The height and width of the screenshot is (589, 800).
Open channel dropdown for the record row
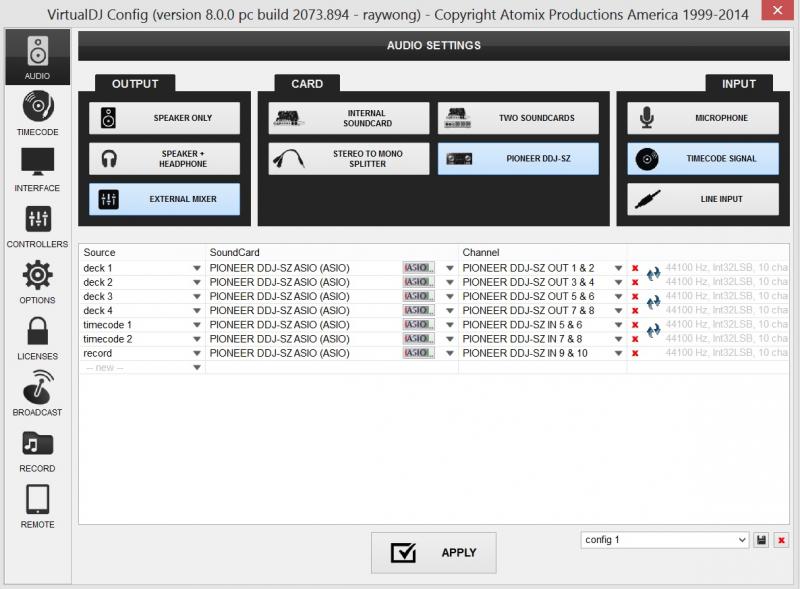619,354
